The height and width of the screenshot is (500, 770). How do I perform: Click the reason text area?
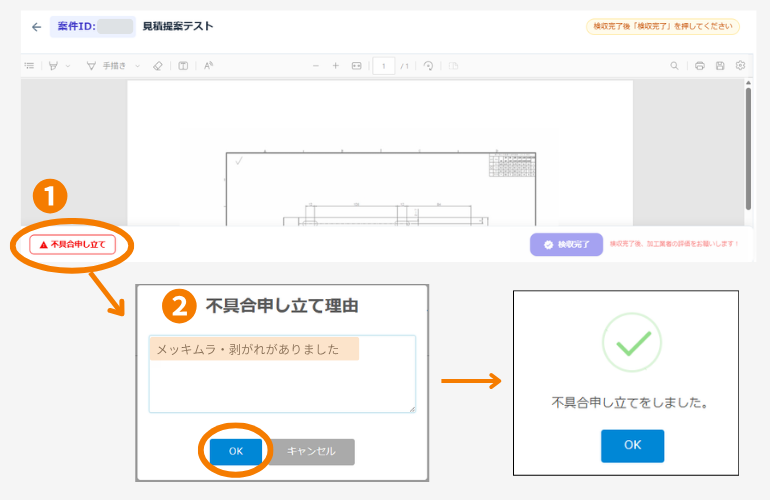click(x=282, y=374)
